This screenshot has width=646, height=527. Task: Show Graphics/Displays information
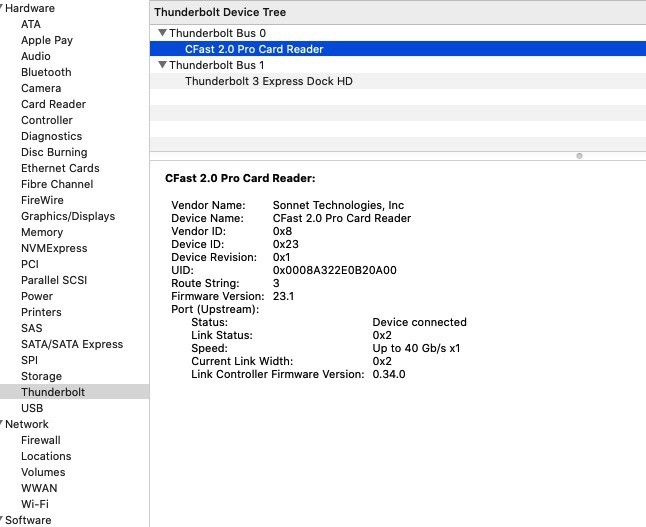[x=68, y=216]
